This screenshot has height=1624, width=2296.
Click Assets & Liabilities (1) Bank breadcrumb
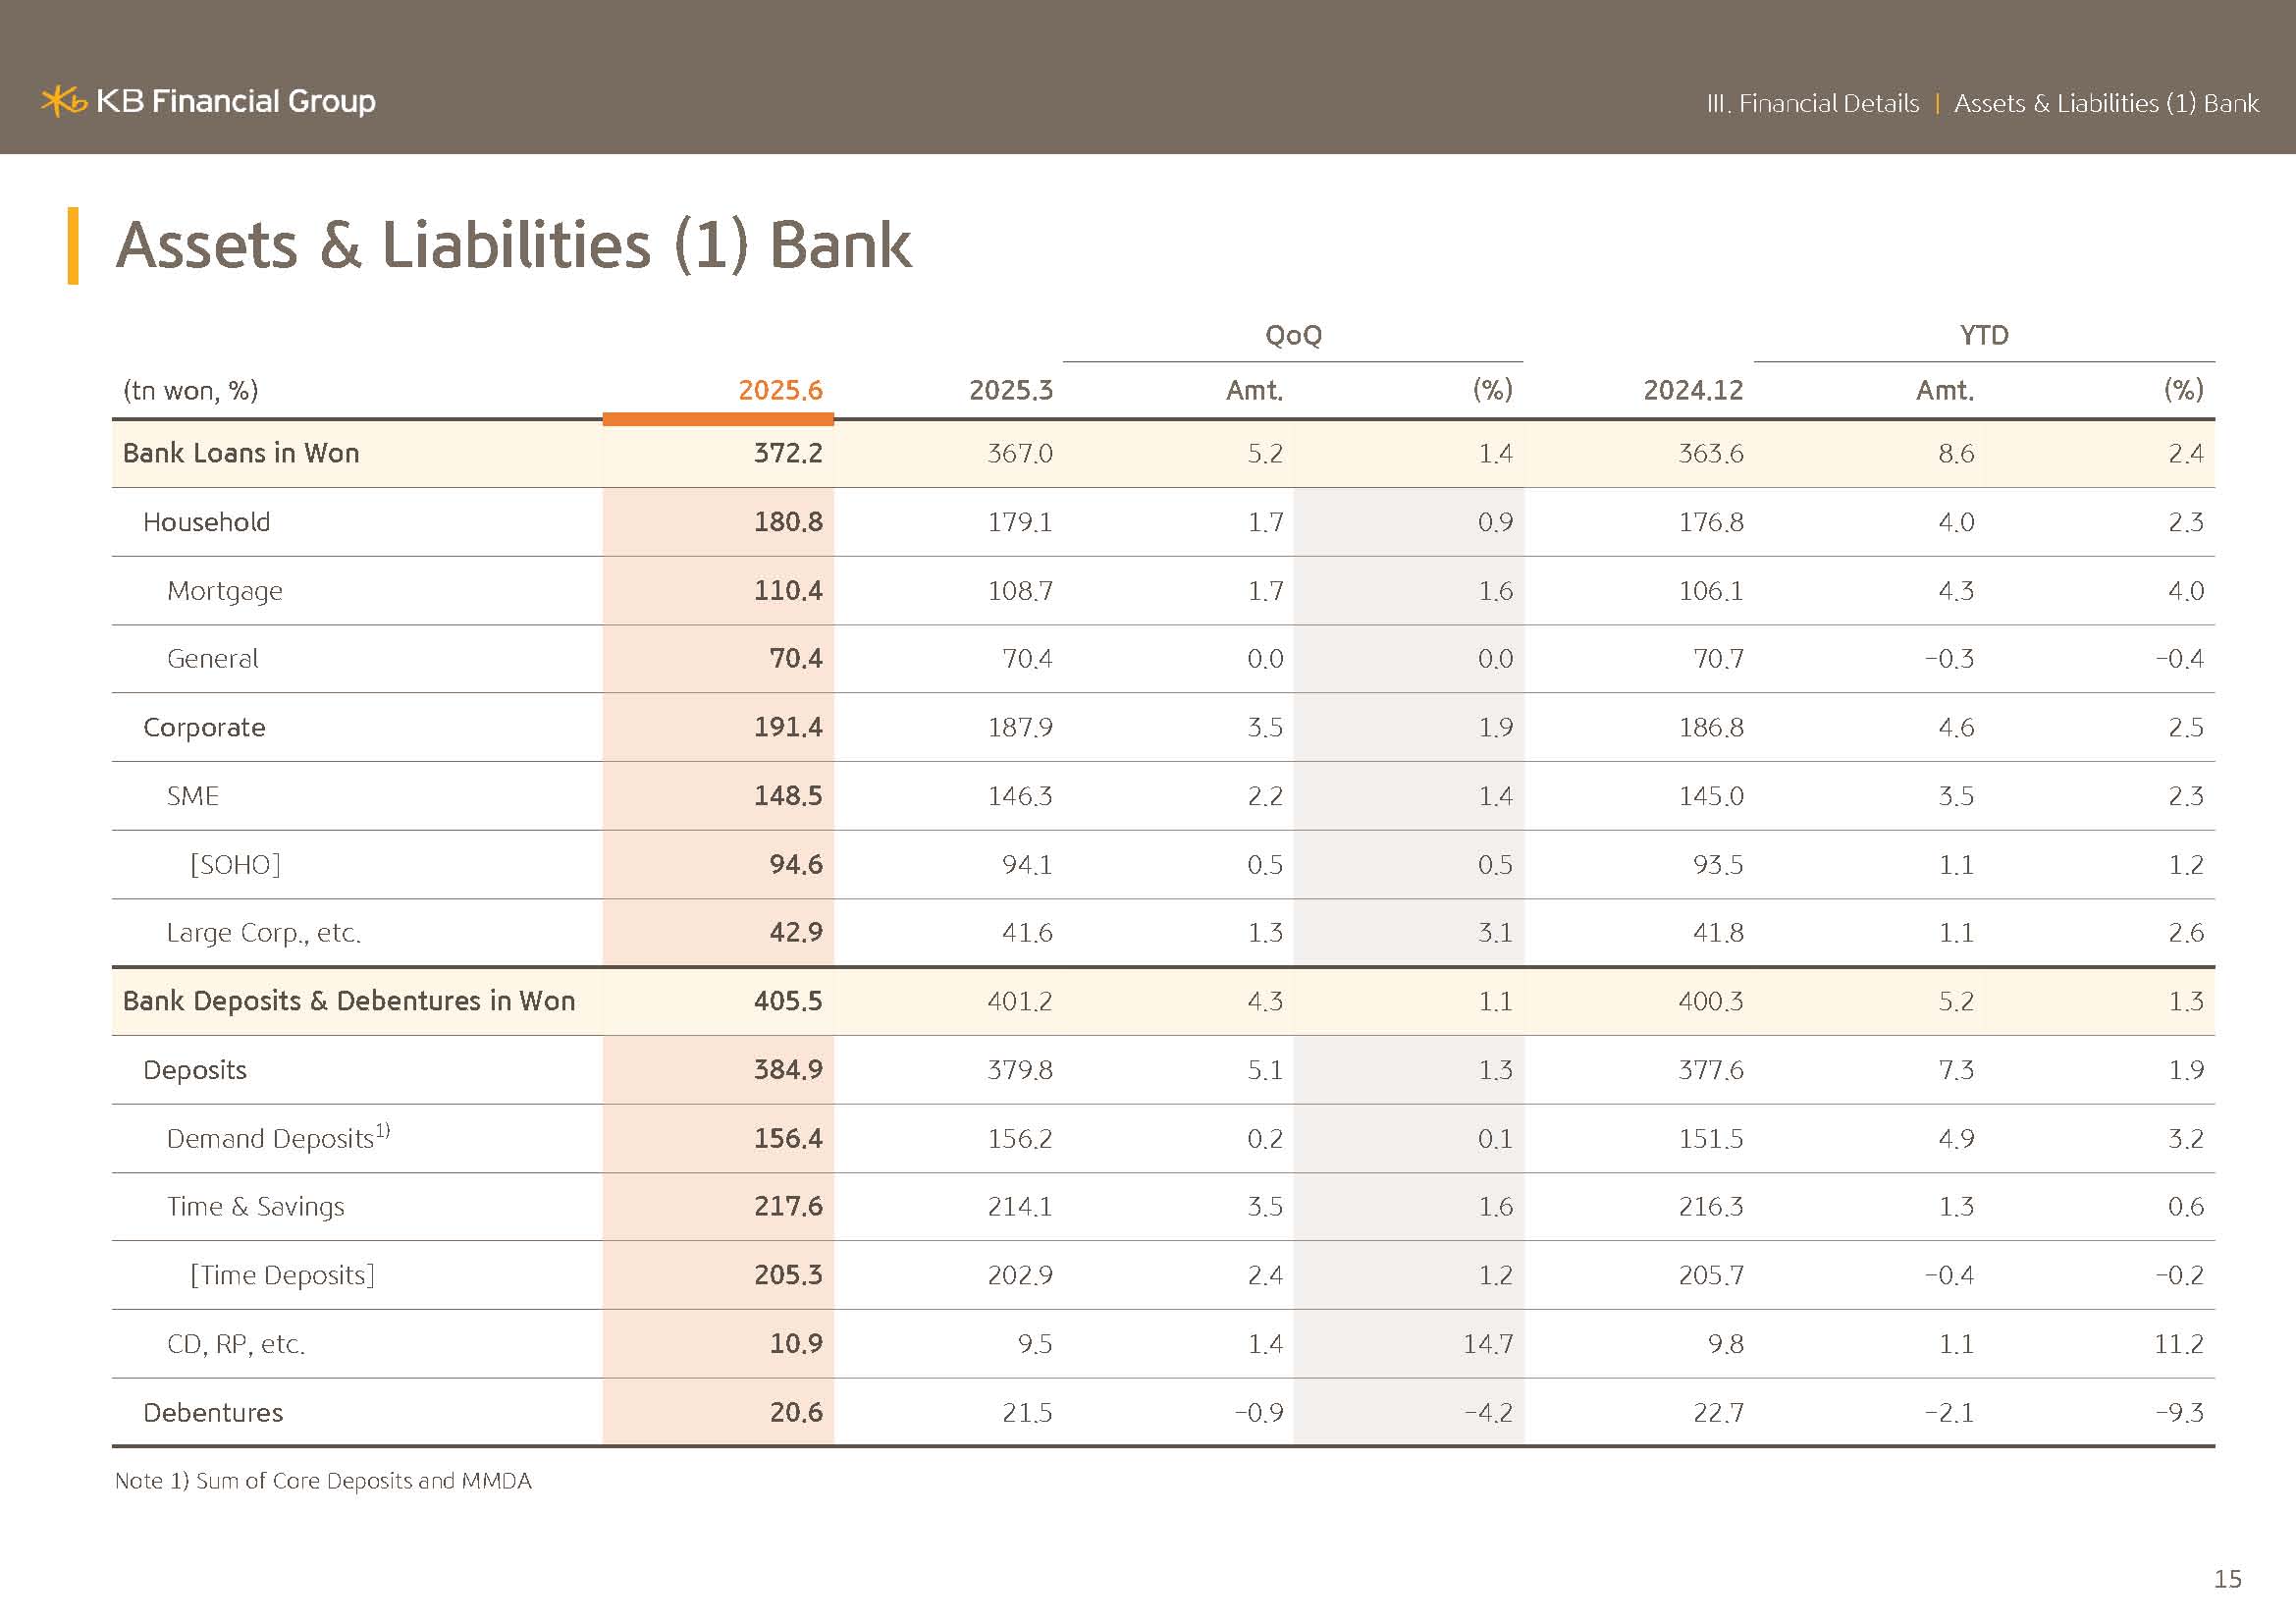pos(2106,103)
